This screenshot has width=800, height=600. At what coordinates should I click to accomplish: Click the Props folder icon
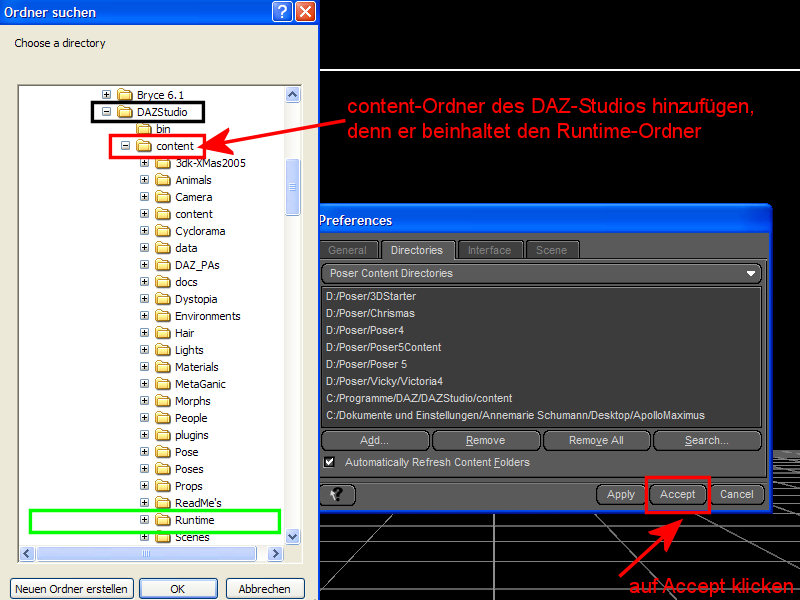click(163, 486)
